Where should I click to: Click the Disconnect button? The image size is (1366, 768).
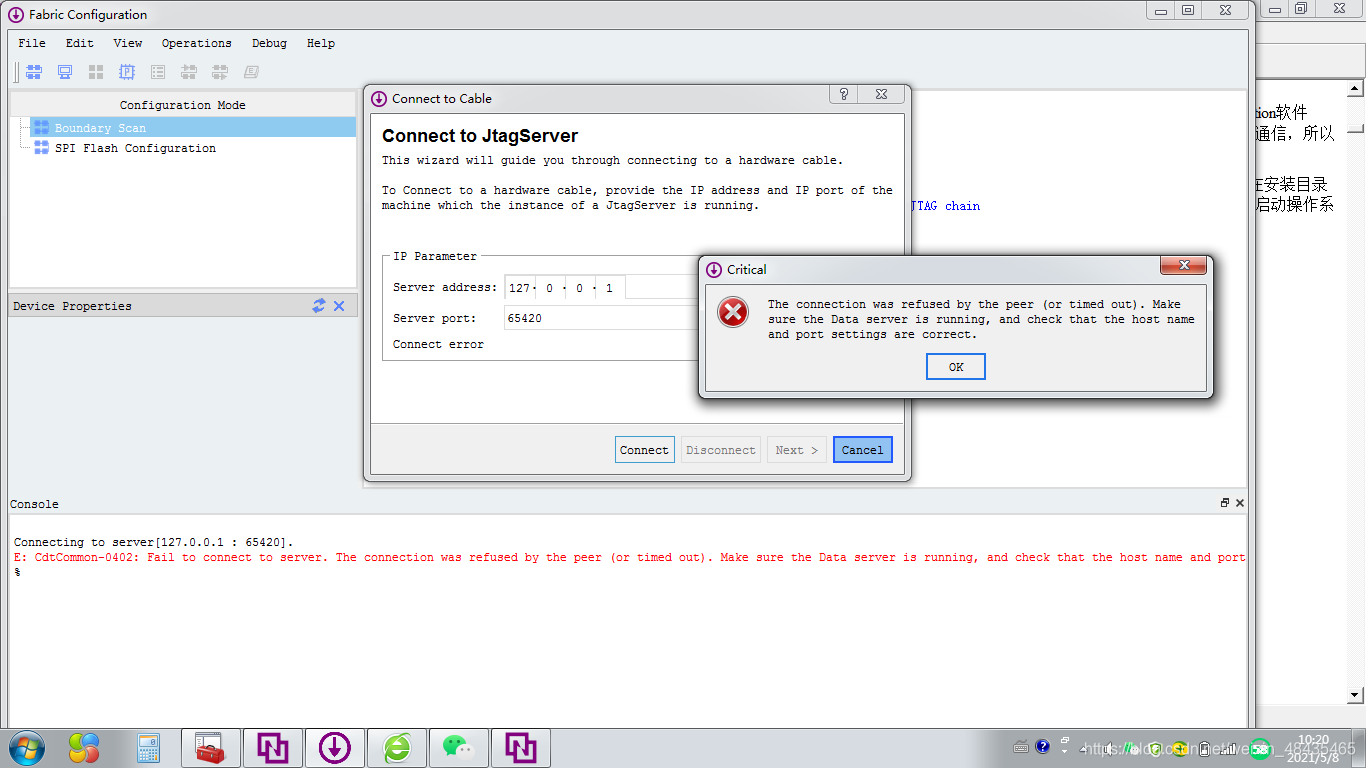721,450
